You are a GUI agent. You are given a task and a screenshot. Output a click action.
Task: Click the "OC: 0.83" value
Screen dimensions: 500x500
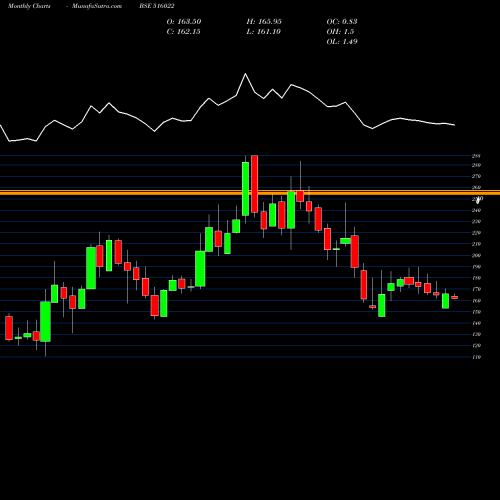pos(342,22)
